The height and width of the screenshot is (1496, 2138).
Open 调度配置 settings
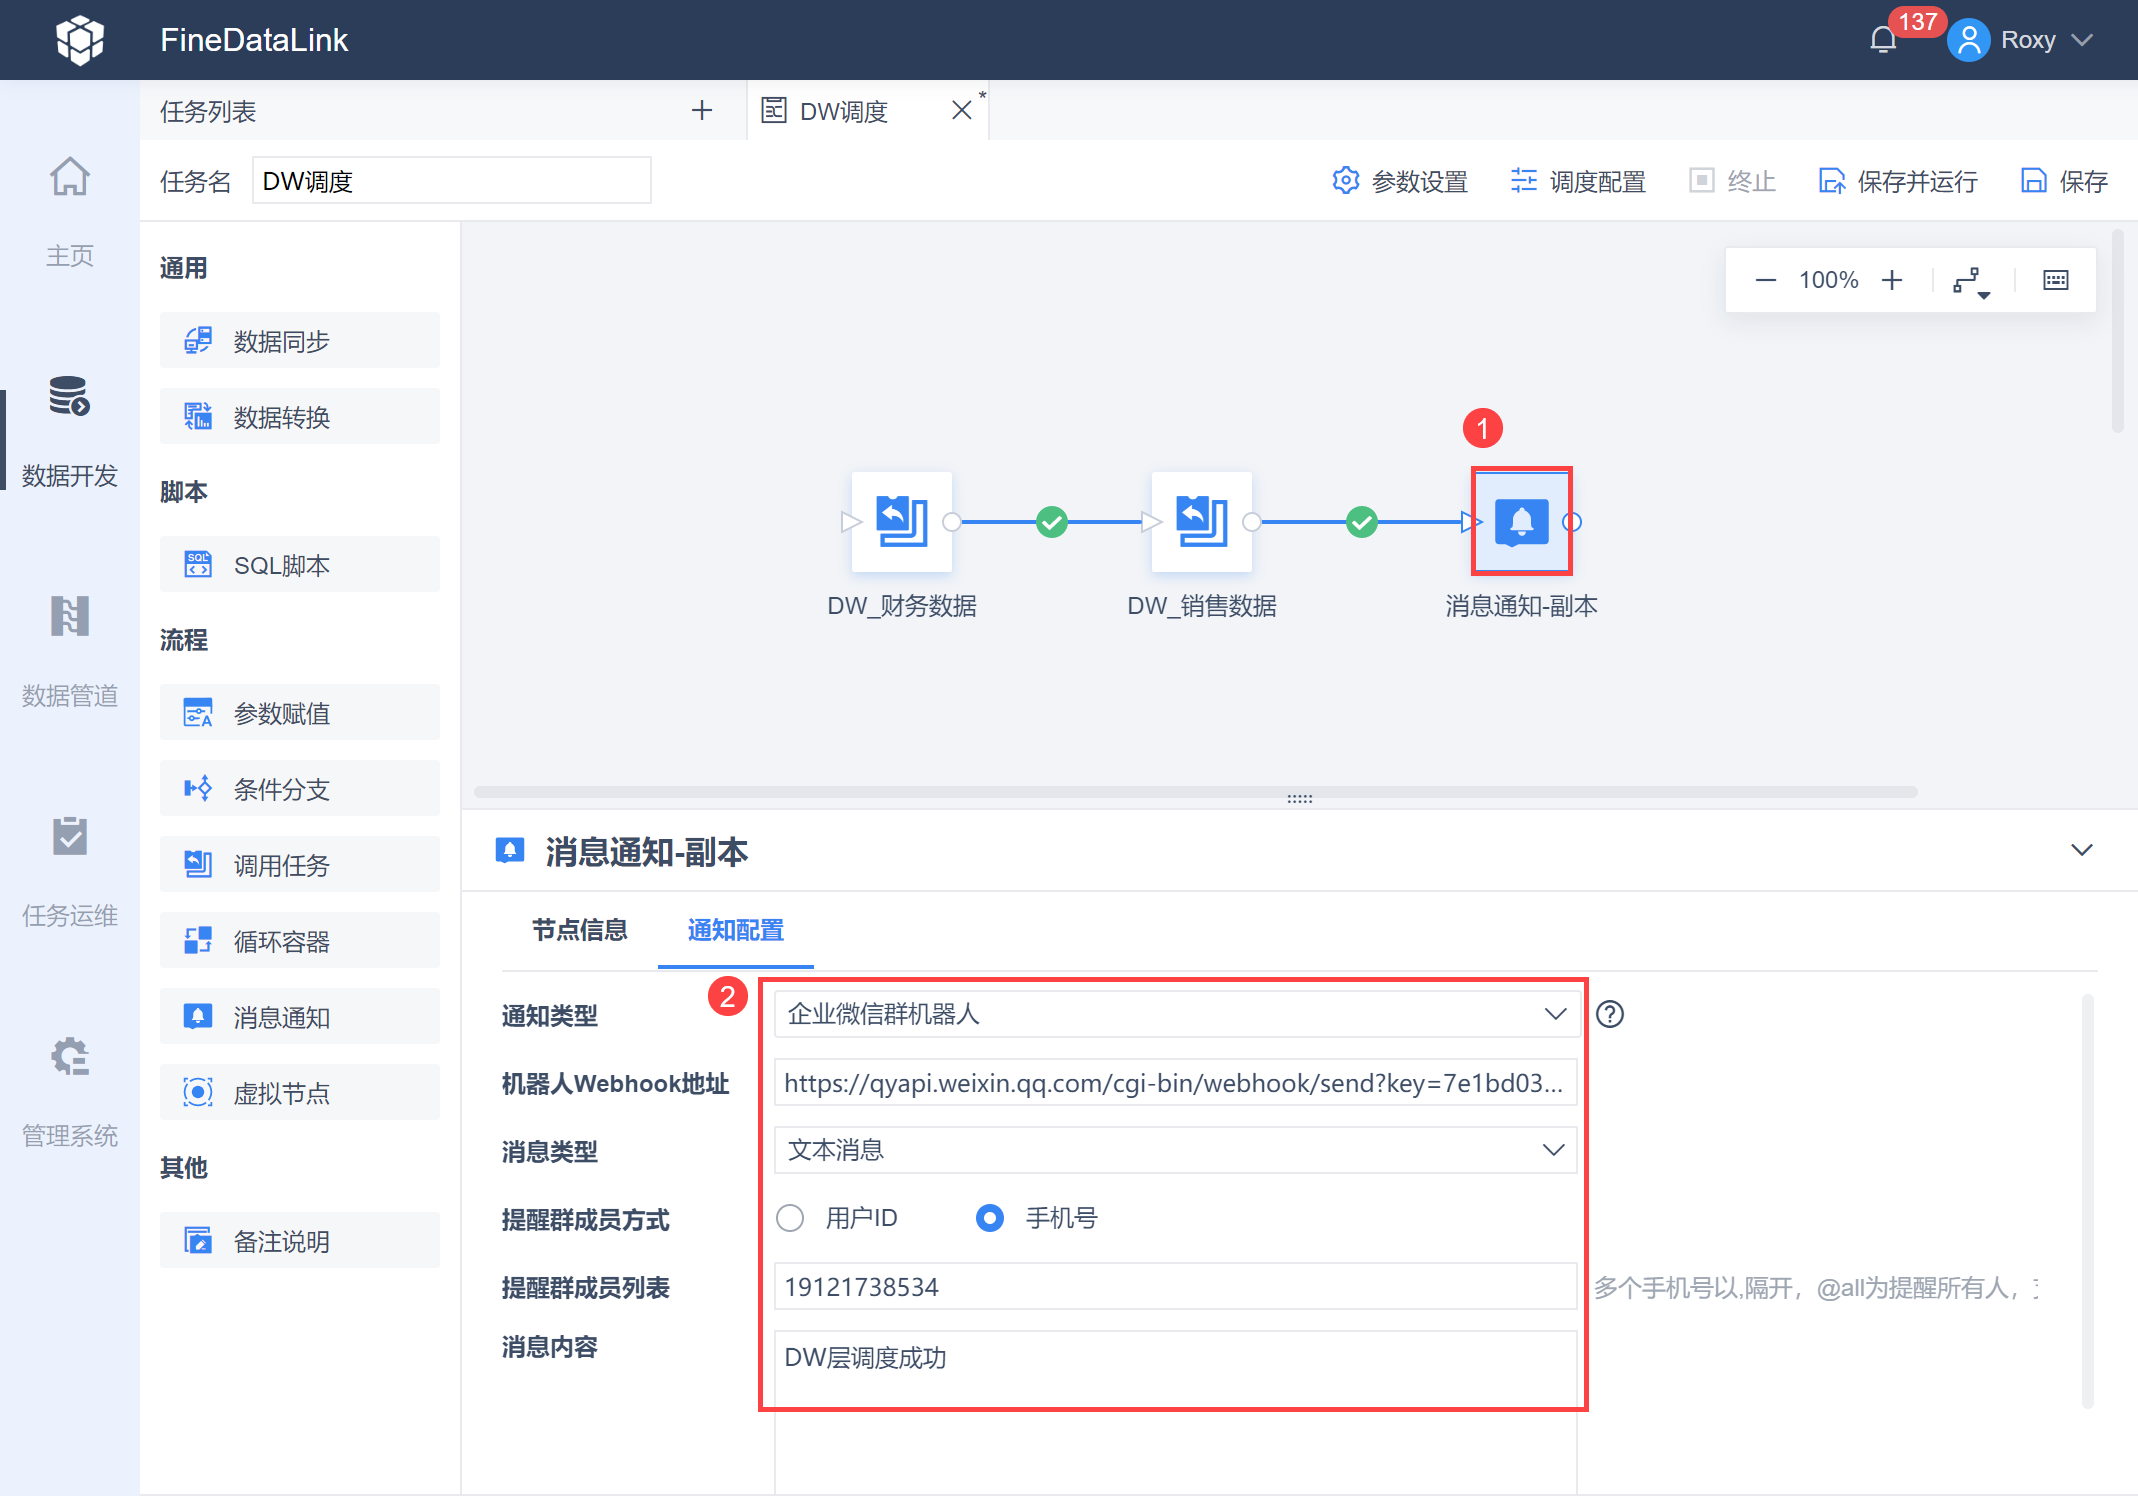pyautogui.click(x=1578, y=181)
